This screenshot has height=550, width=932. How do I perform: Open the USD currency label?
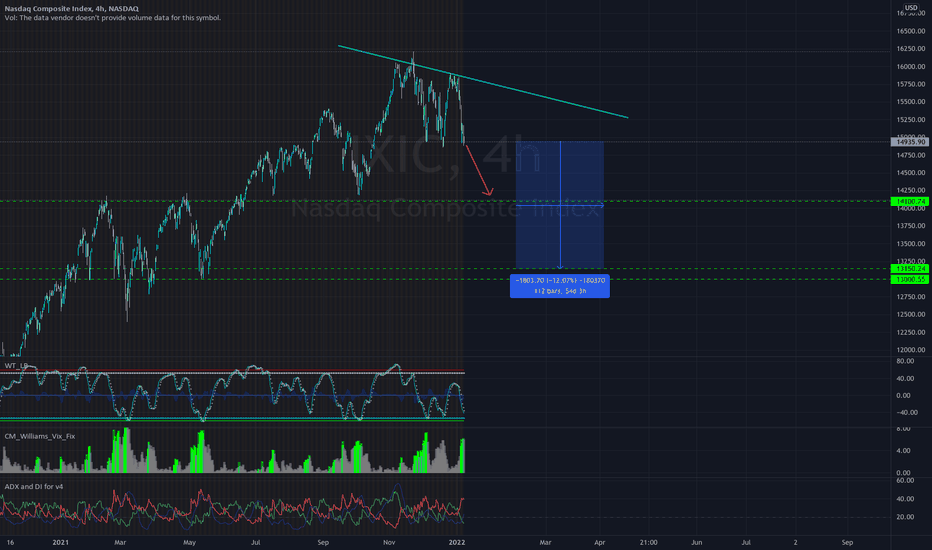(911, 8)
